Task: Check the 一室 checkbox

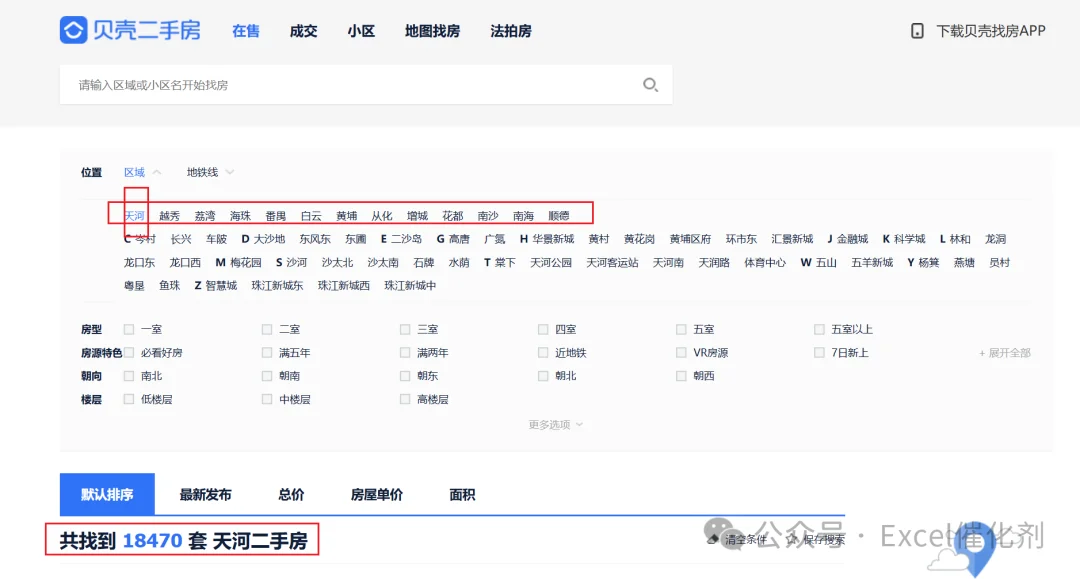Action: click(x=129, y=329)
